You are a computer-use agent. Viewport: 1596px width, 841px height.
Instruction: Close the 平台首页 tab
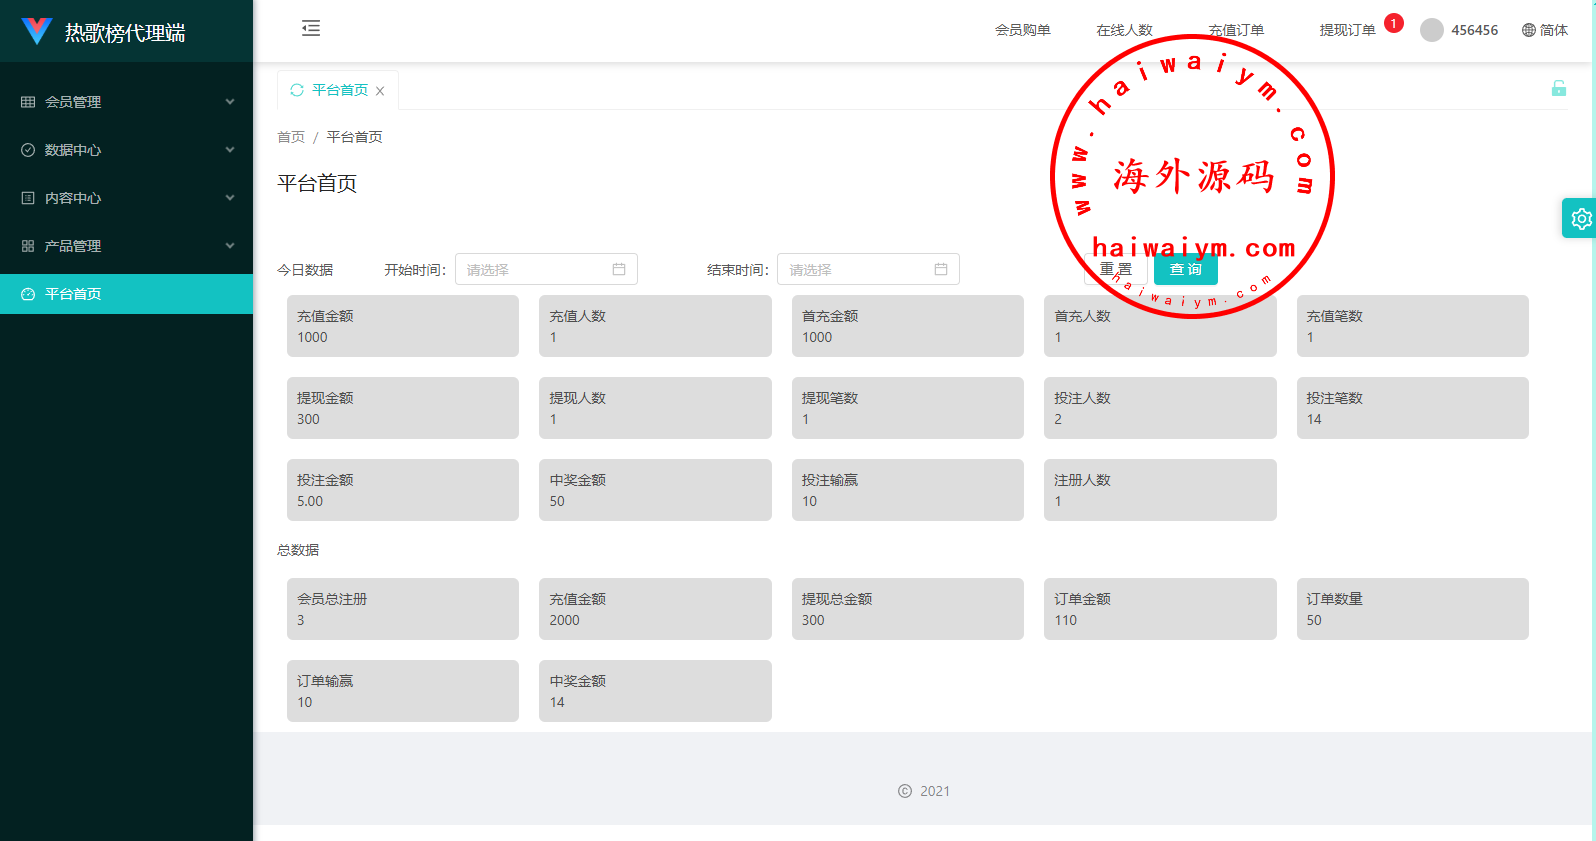[380, 91]
